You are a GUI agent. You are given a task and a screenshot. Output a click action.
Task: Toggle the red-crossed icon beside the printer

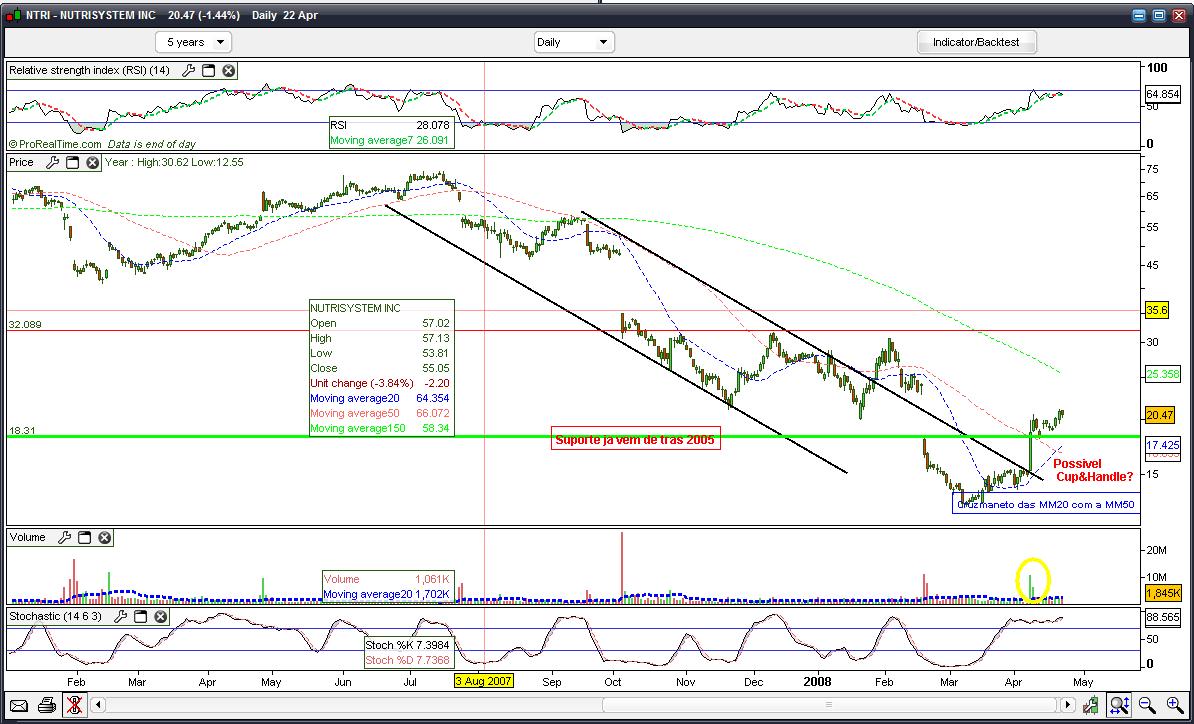pos(75,705)
